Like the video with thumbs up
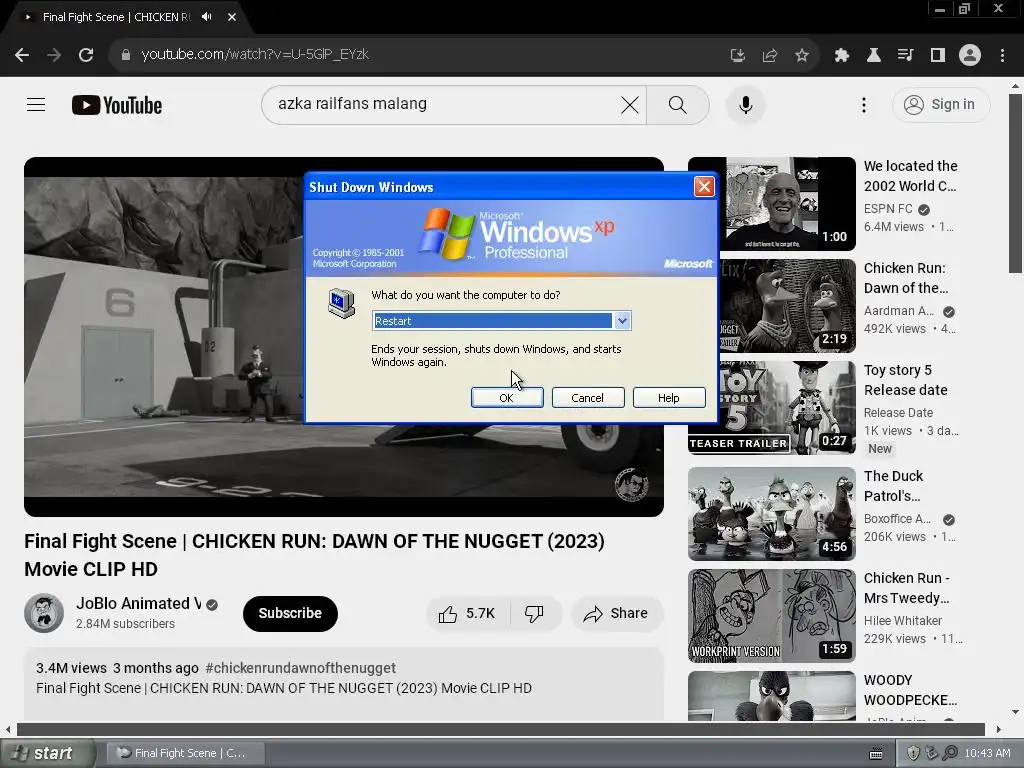The image size is (1024, 768). 467,614
